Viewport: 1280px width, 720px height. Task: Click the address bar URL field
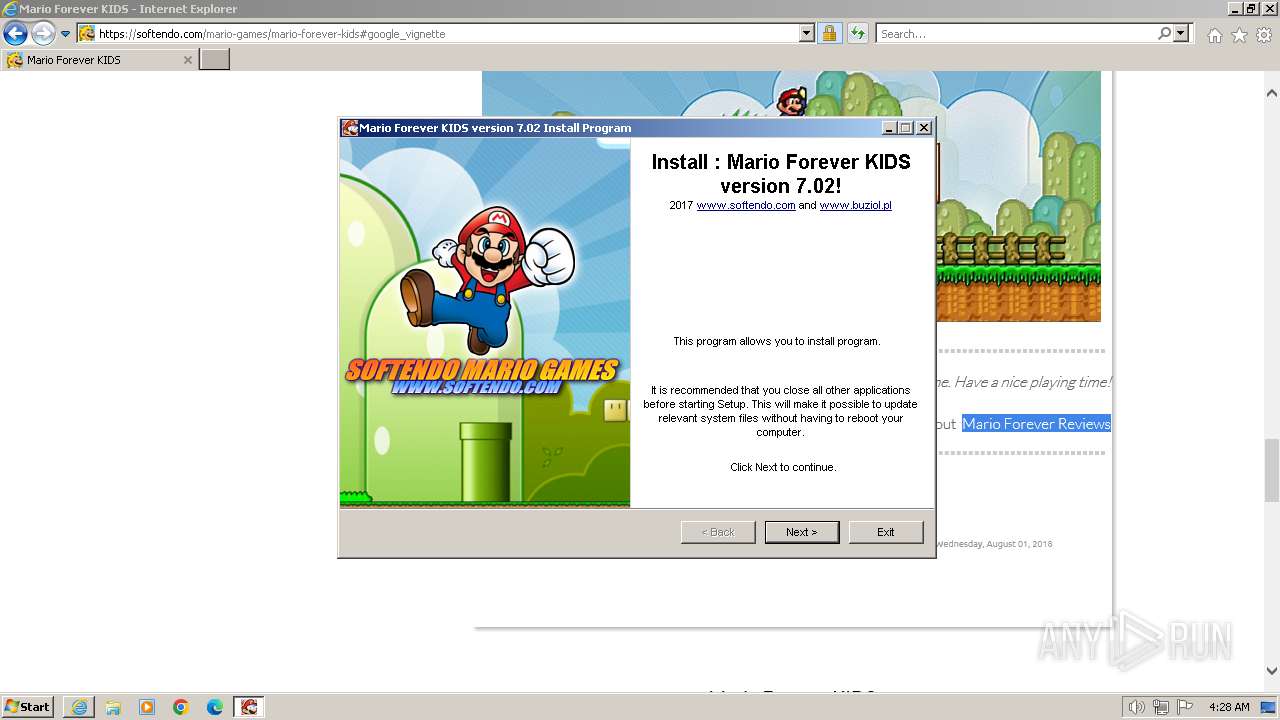coord(448,33)
